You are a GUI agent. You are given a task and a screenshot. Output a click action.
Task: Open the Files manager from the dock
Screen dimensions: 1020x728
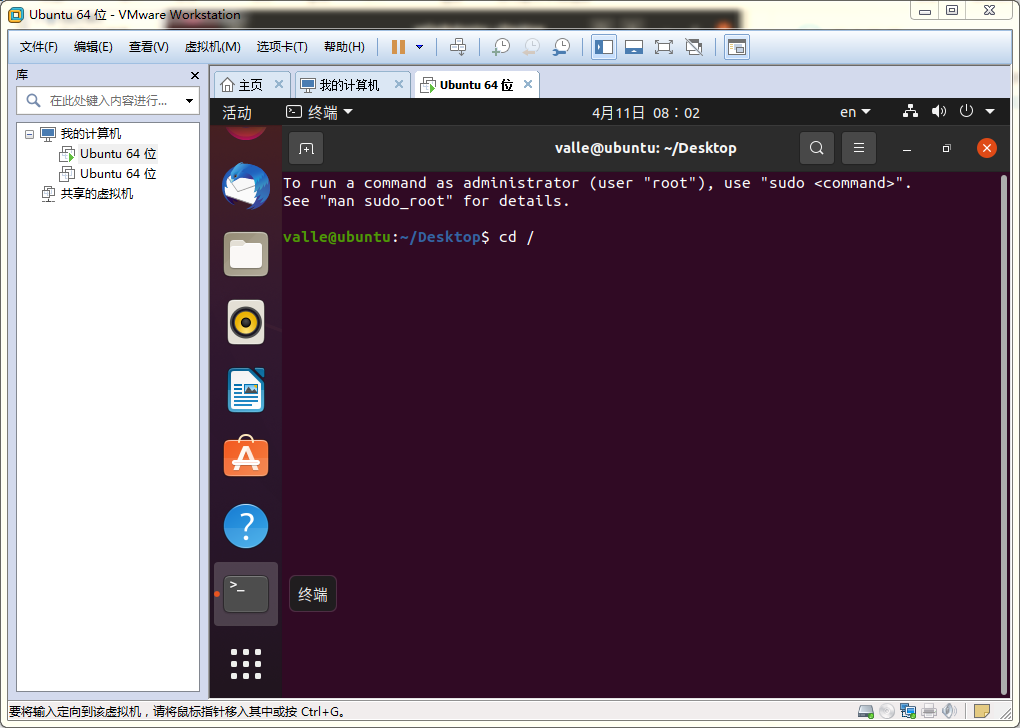(246, 254)
